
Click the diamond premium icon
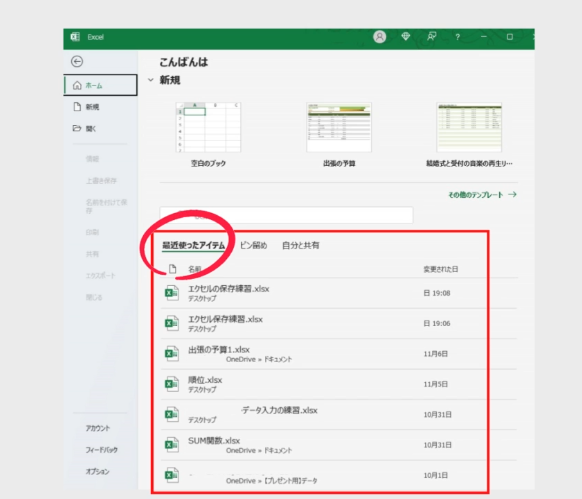coord(406,36)
